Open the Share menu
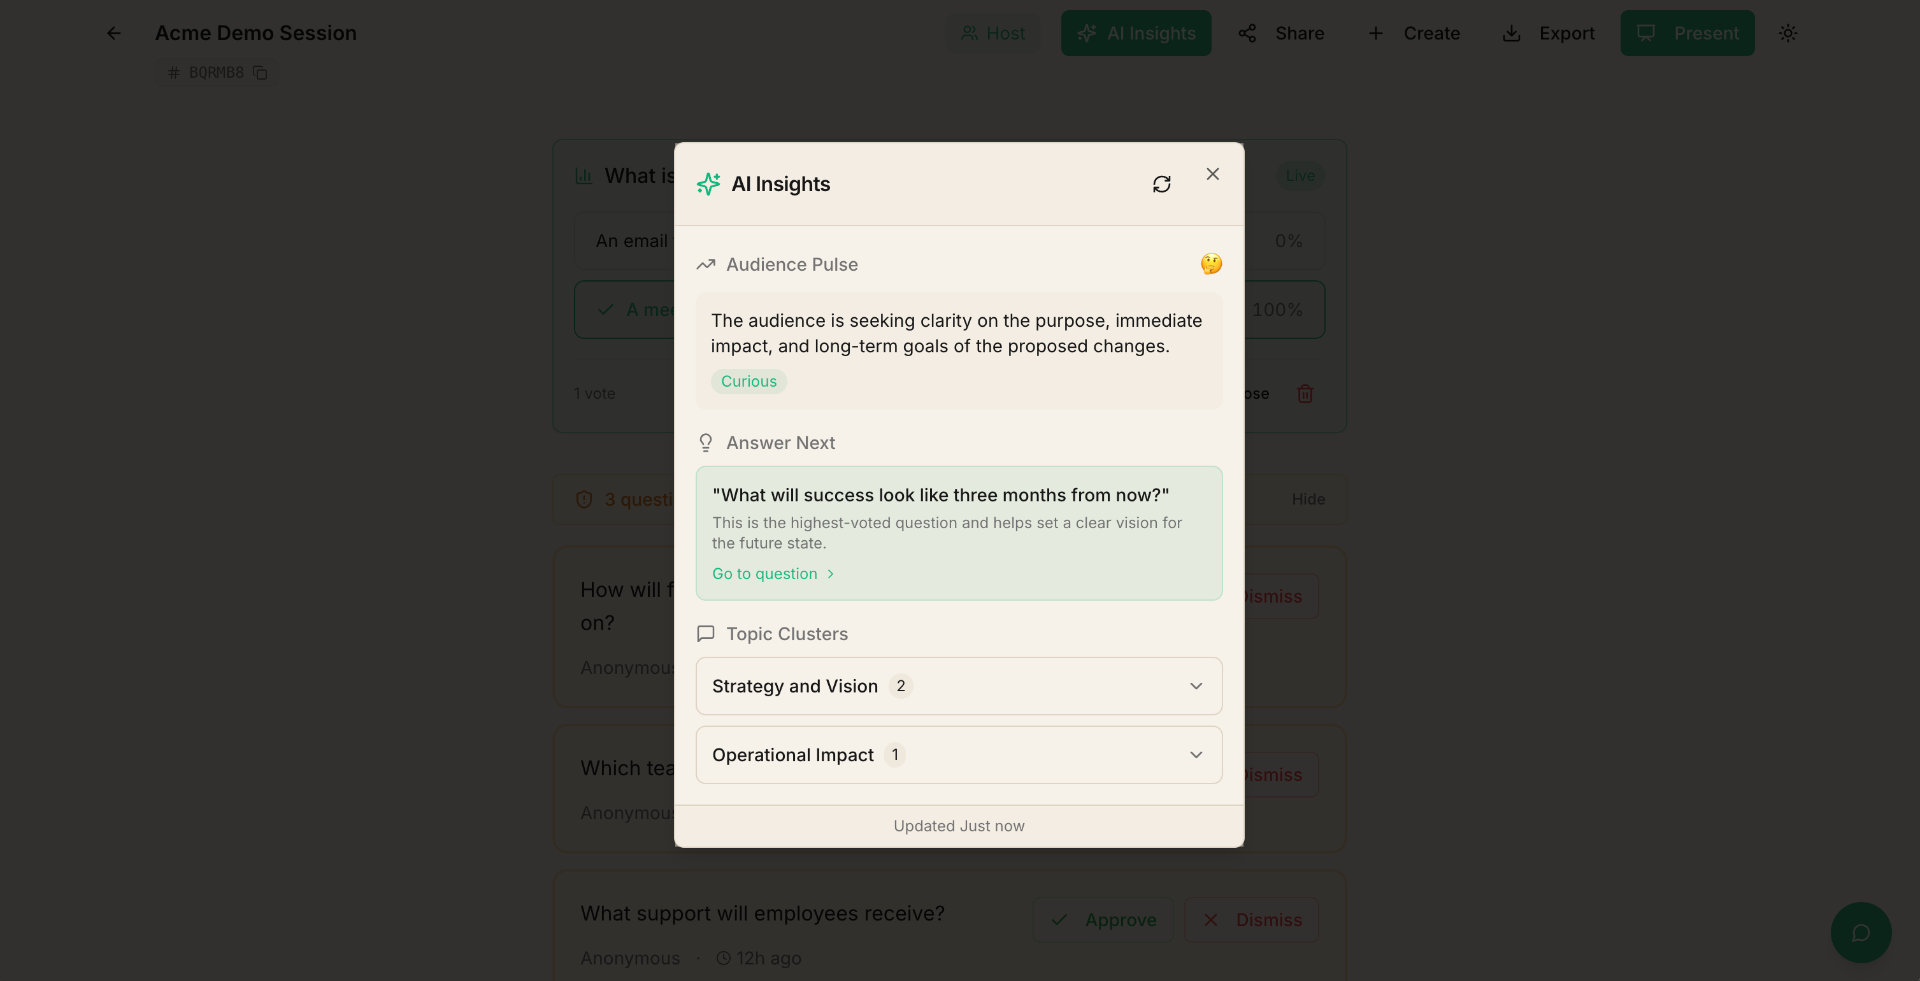Image resolution: width=1920 pixels, height=981 pixels. click(x=1281, y=33)
